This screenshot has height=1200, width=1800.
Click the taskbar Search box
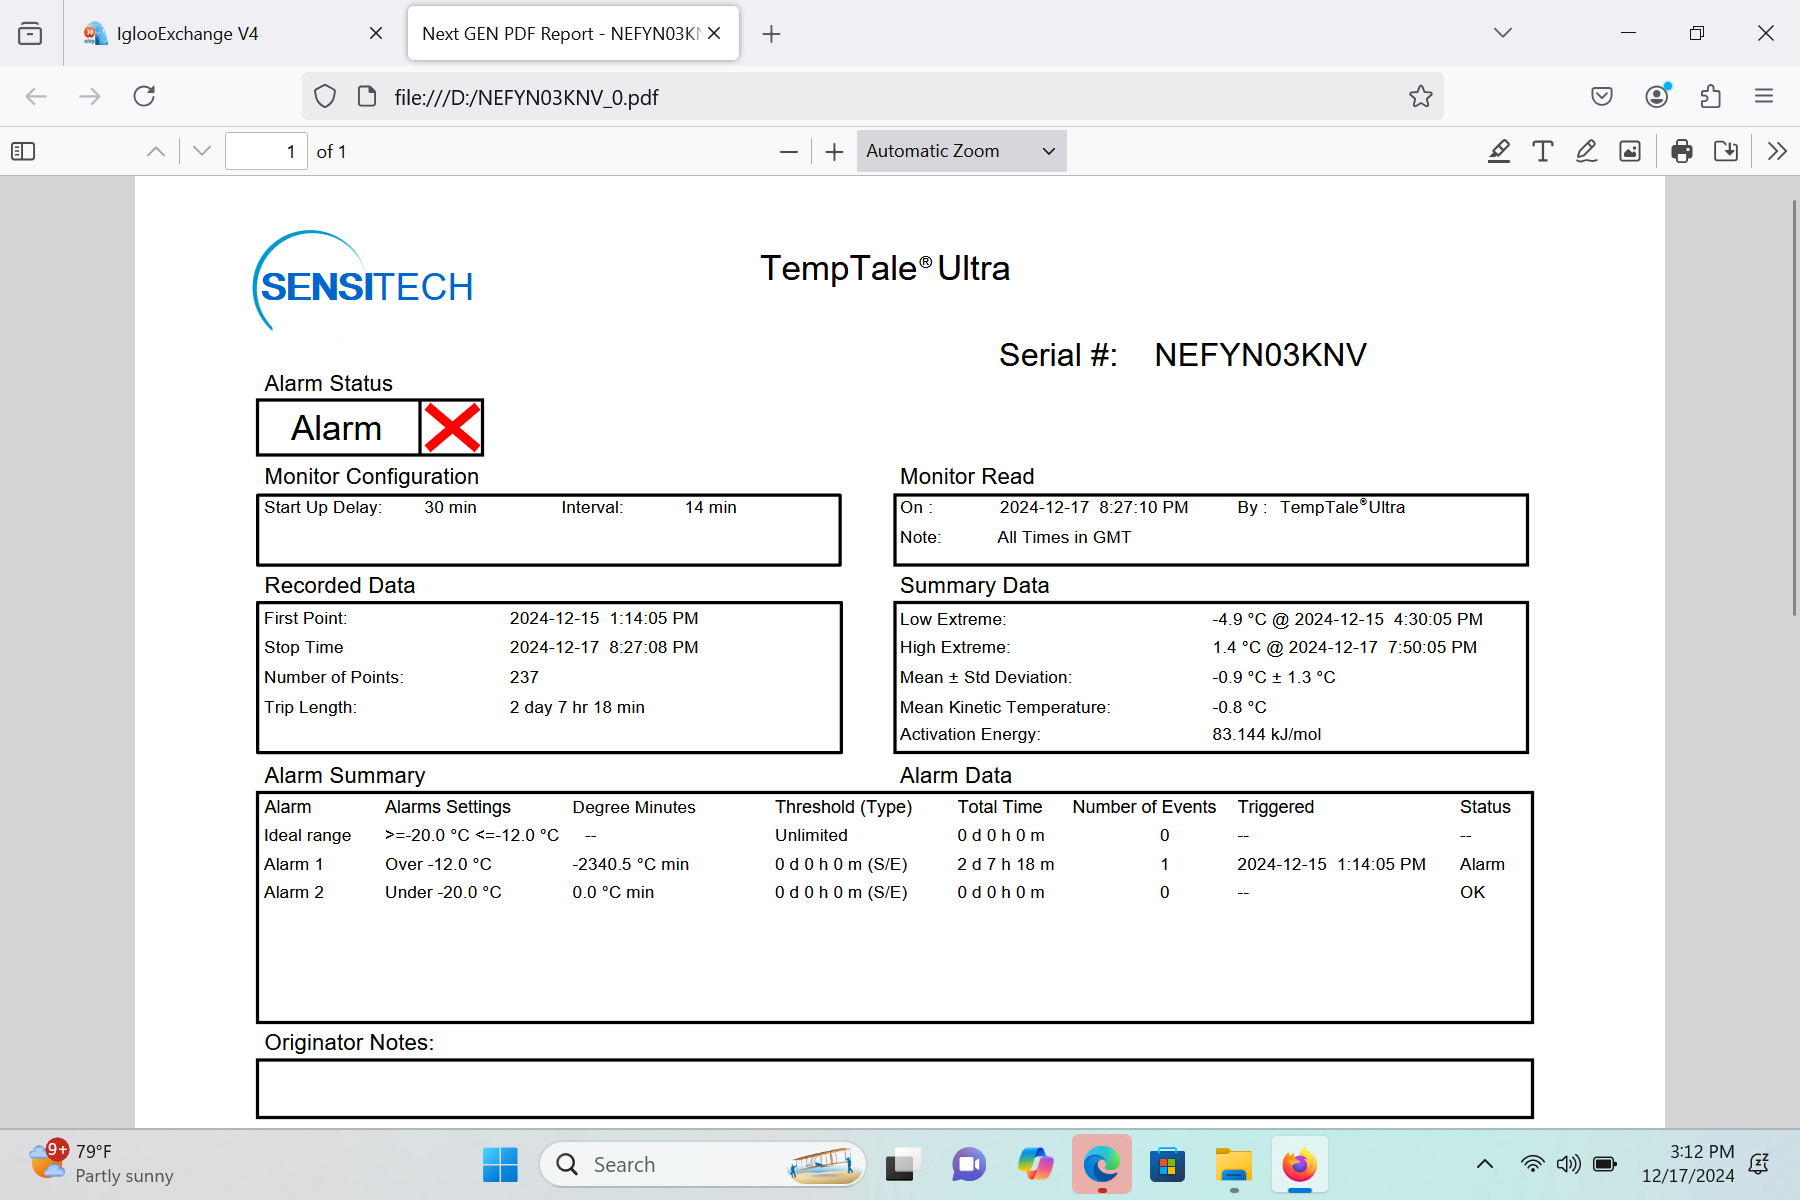[703, 1164]
